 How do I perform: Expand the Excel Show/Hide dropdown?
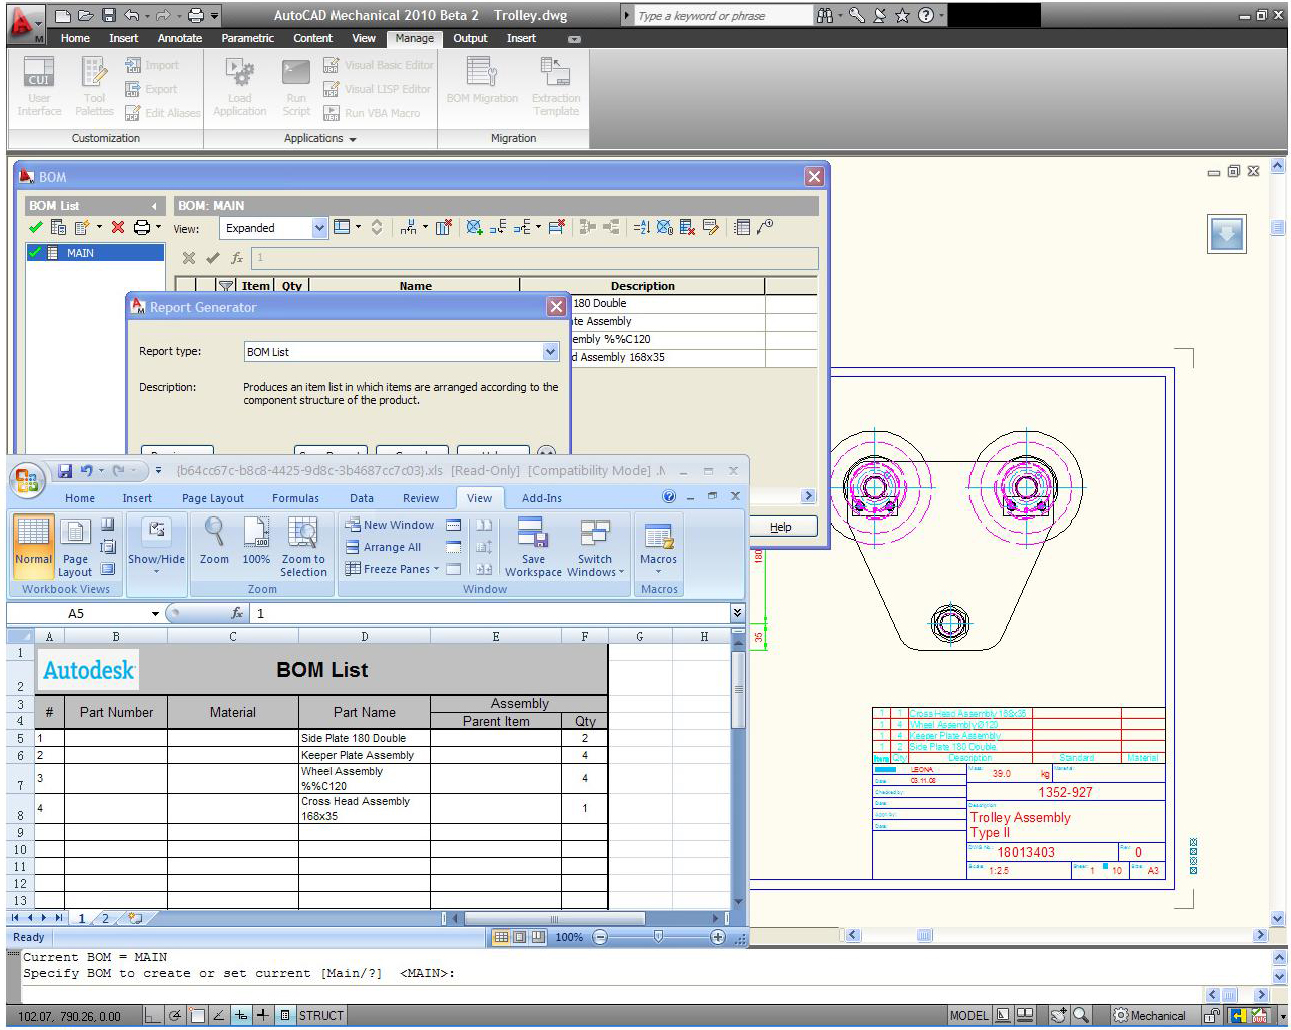point(156,546)
